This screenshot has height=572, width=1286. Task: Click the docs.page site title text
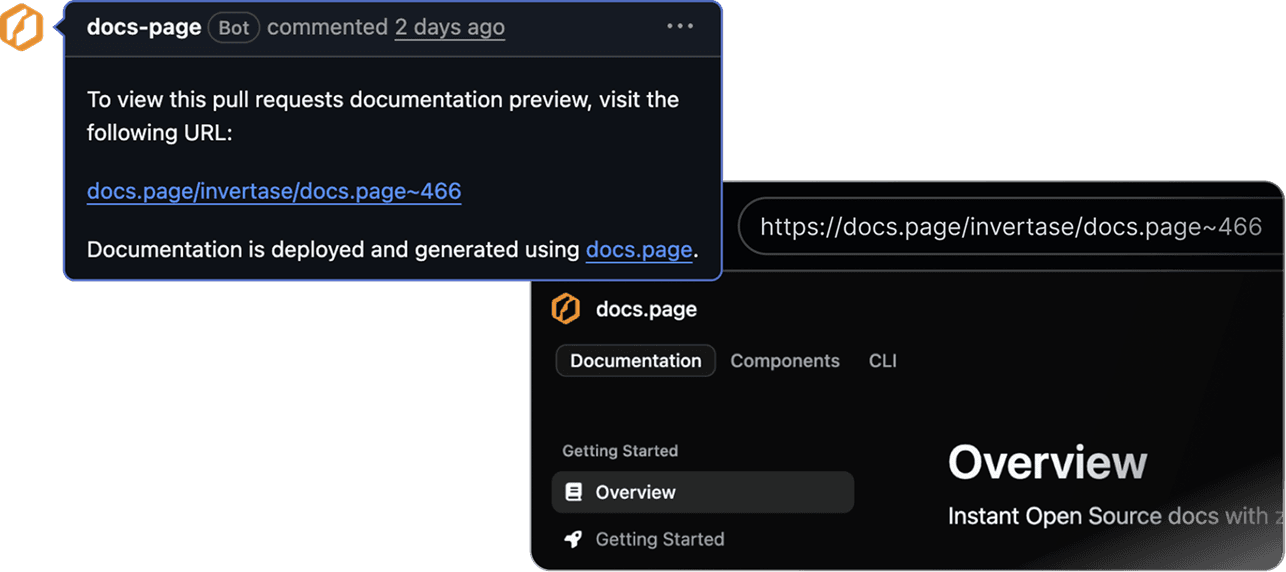pos(646,309)
